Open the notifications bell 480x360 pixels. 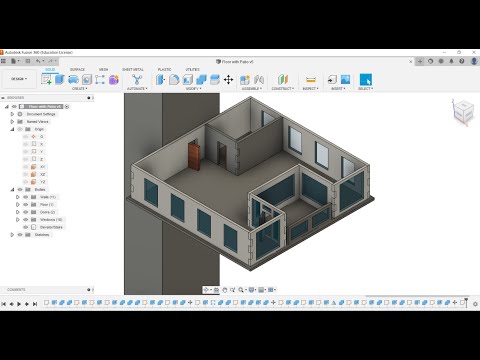tap(451, 61)
